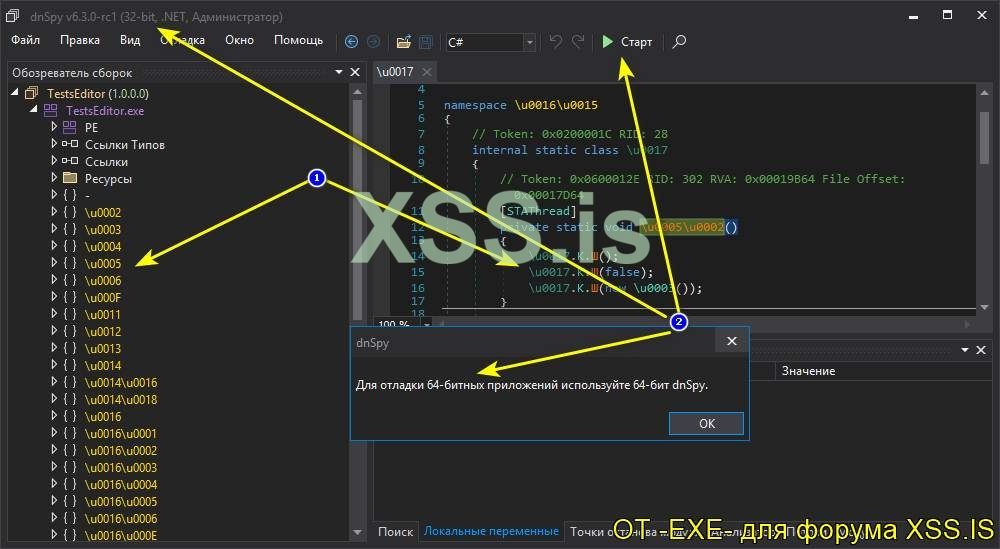Switch to the Поиск bottom tab
Image resolution: width=1000 pixels, height=549 pixels.
(x=395, y=531)
